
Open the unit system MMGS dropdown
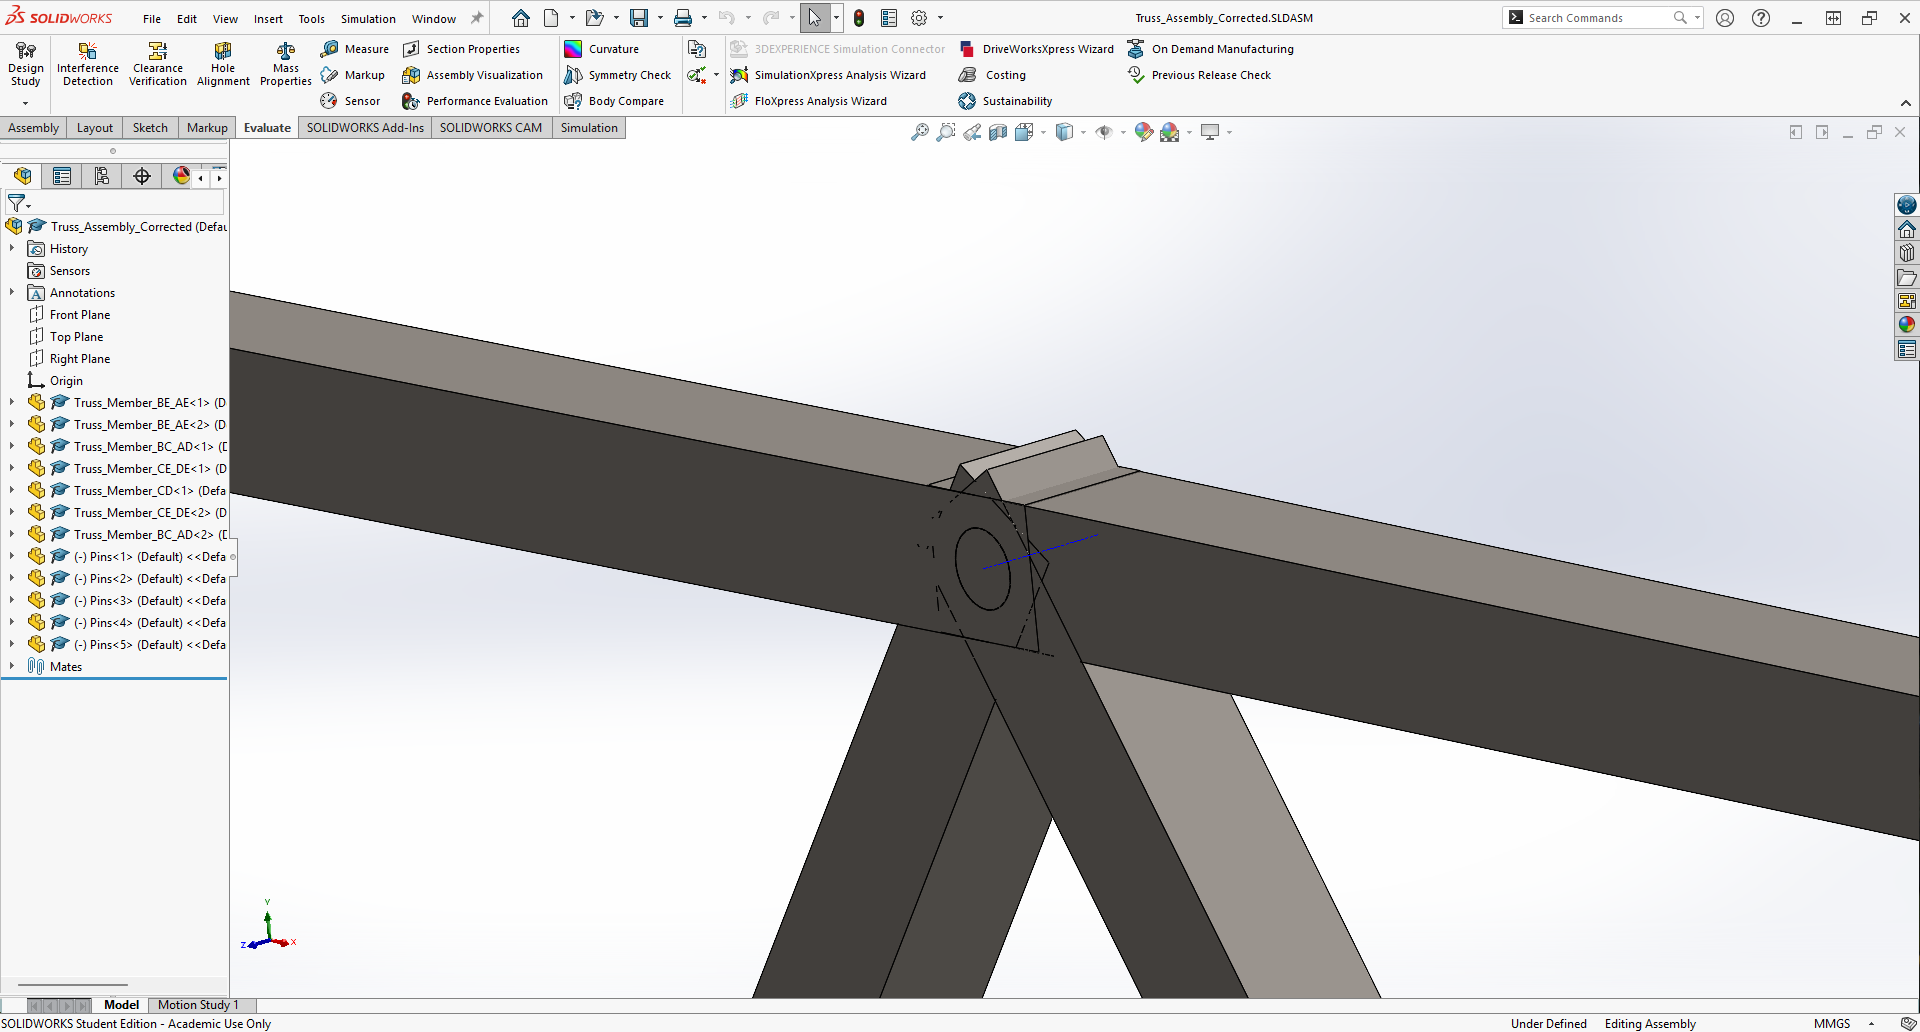(x=1871, y=1023)
